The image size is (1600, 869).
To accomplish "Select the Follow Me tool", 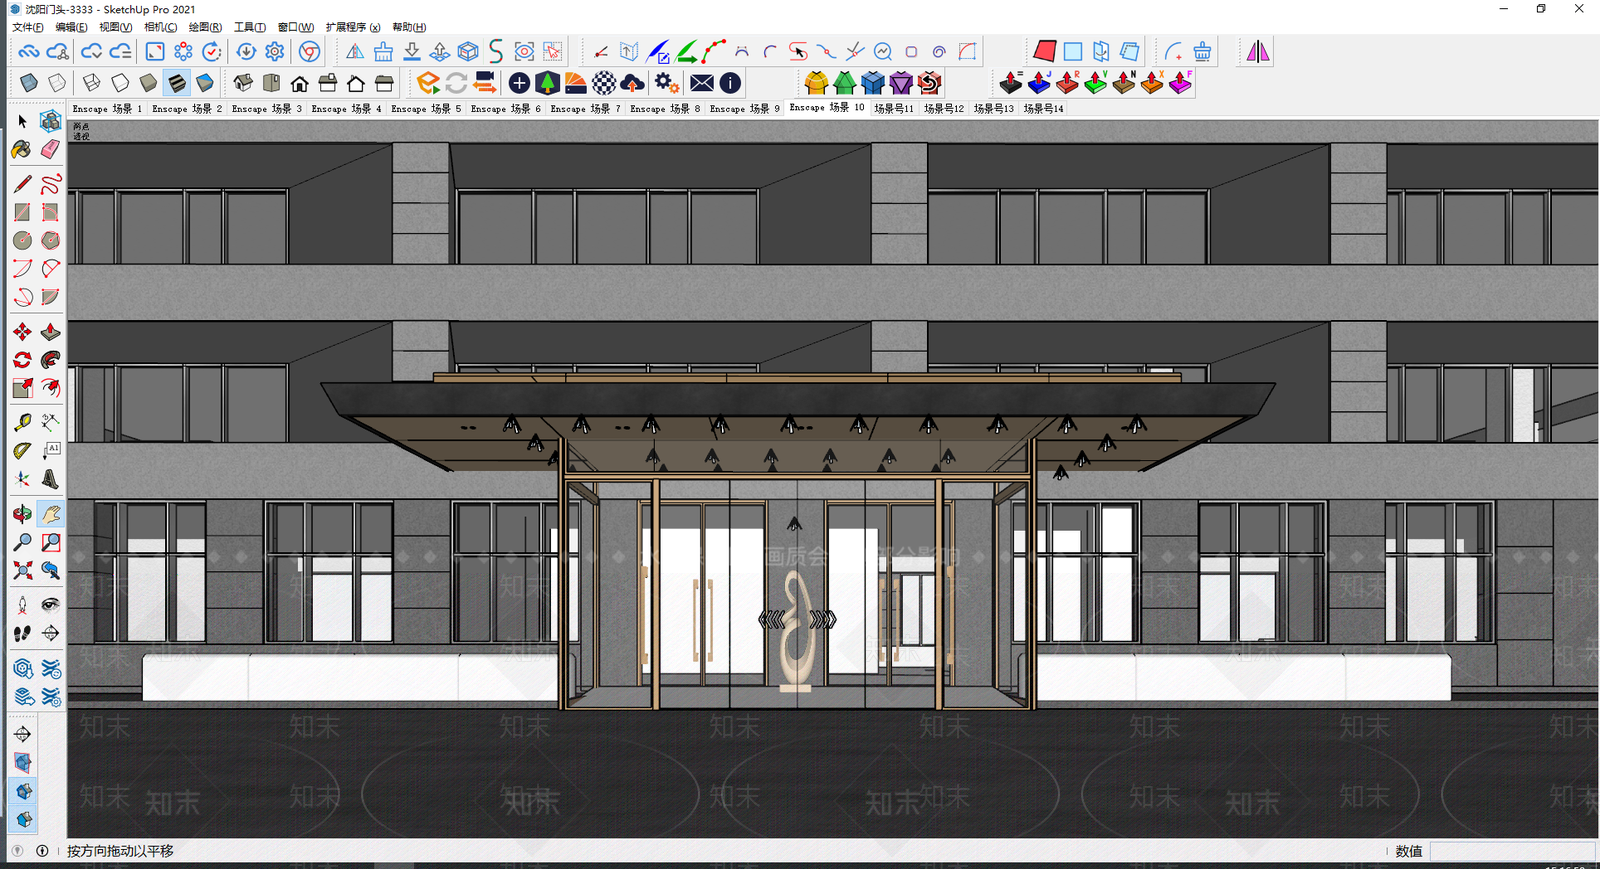I will [50, 360].
